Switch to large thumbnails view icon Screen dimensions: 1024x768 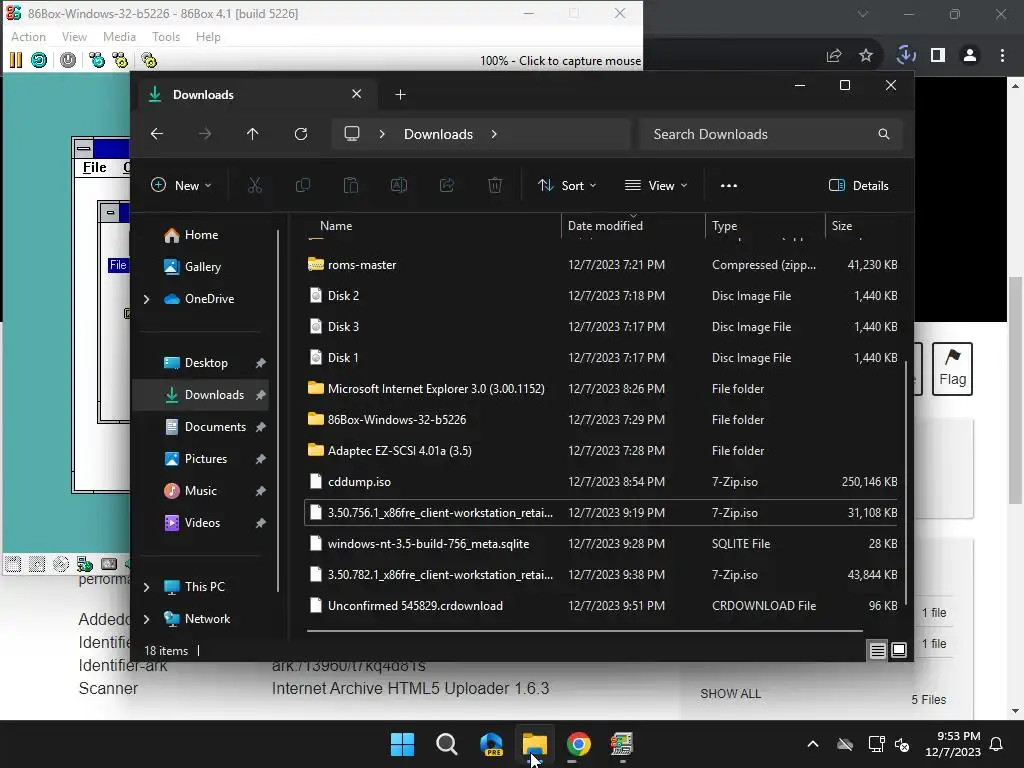(899, 650)
